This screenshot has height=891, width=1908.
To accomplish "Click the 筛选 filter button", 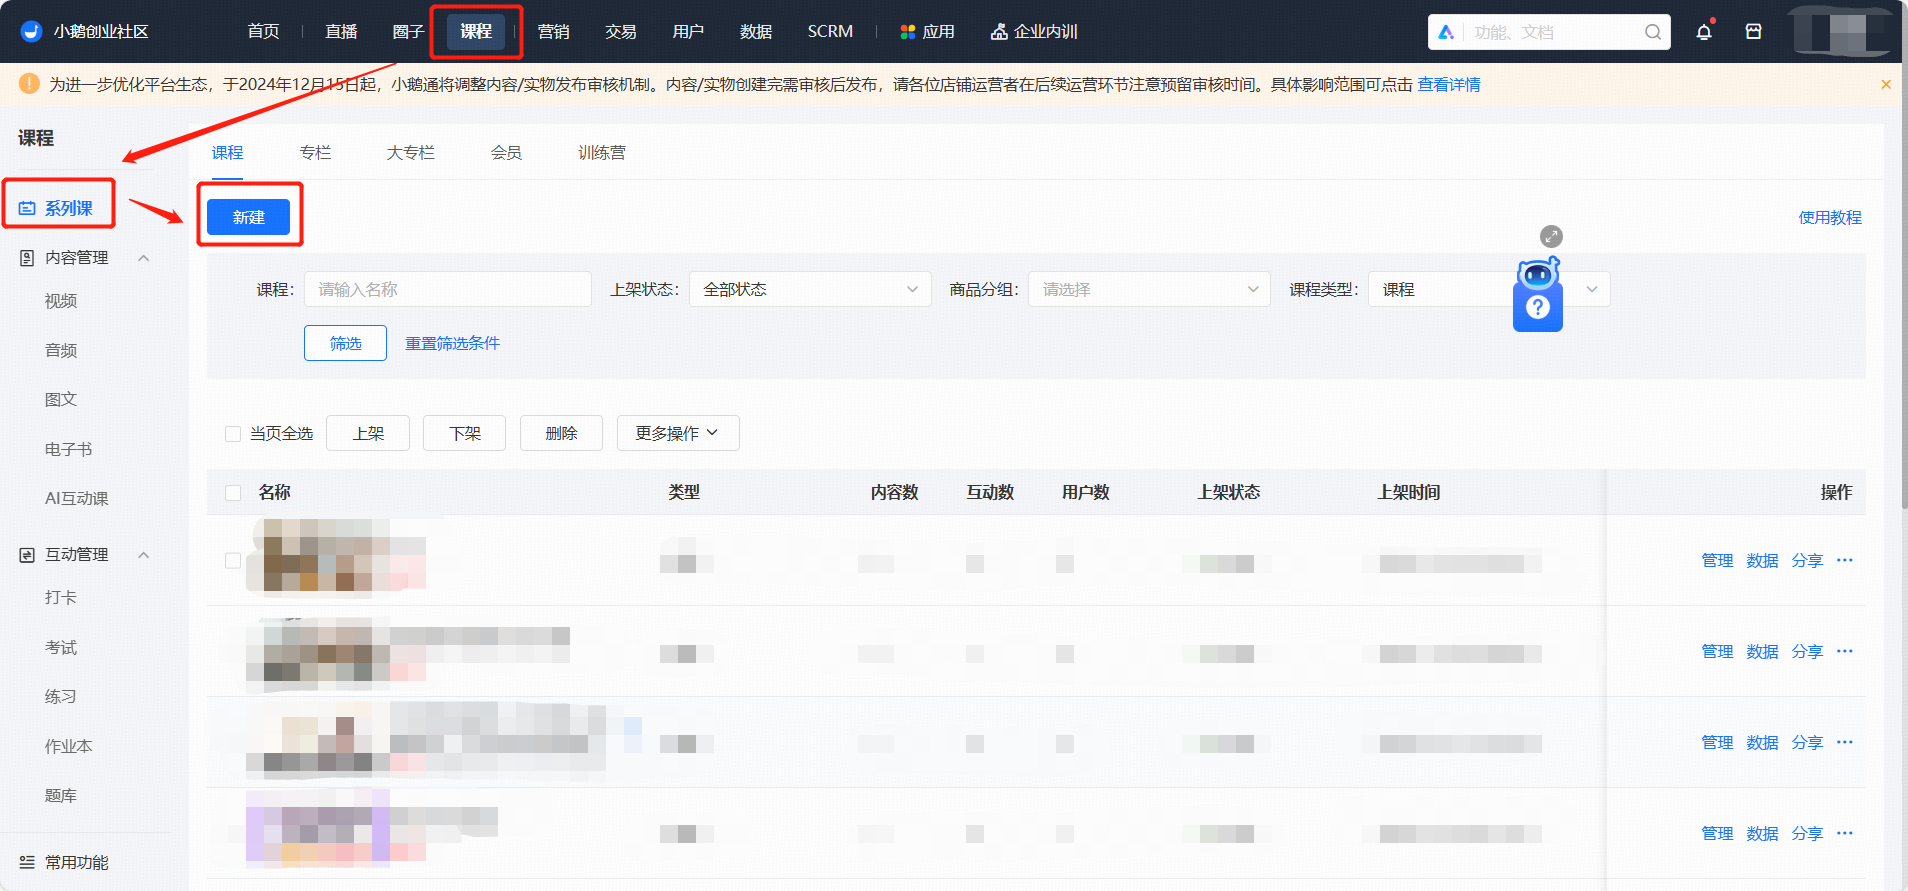I will click(345, 343).
